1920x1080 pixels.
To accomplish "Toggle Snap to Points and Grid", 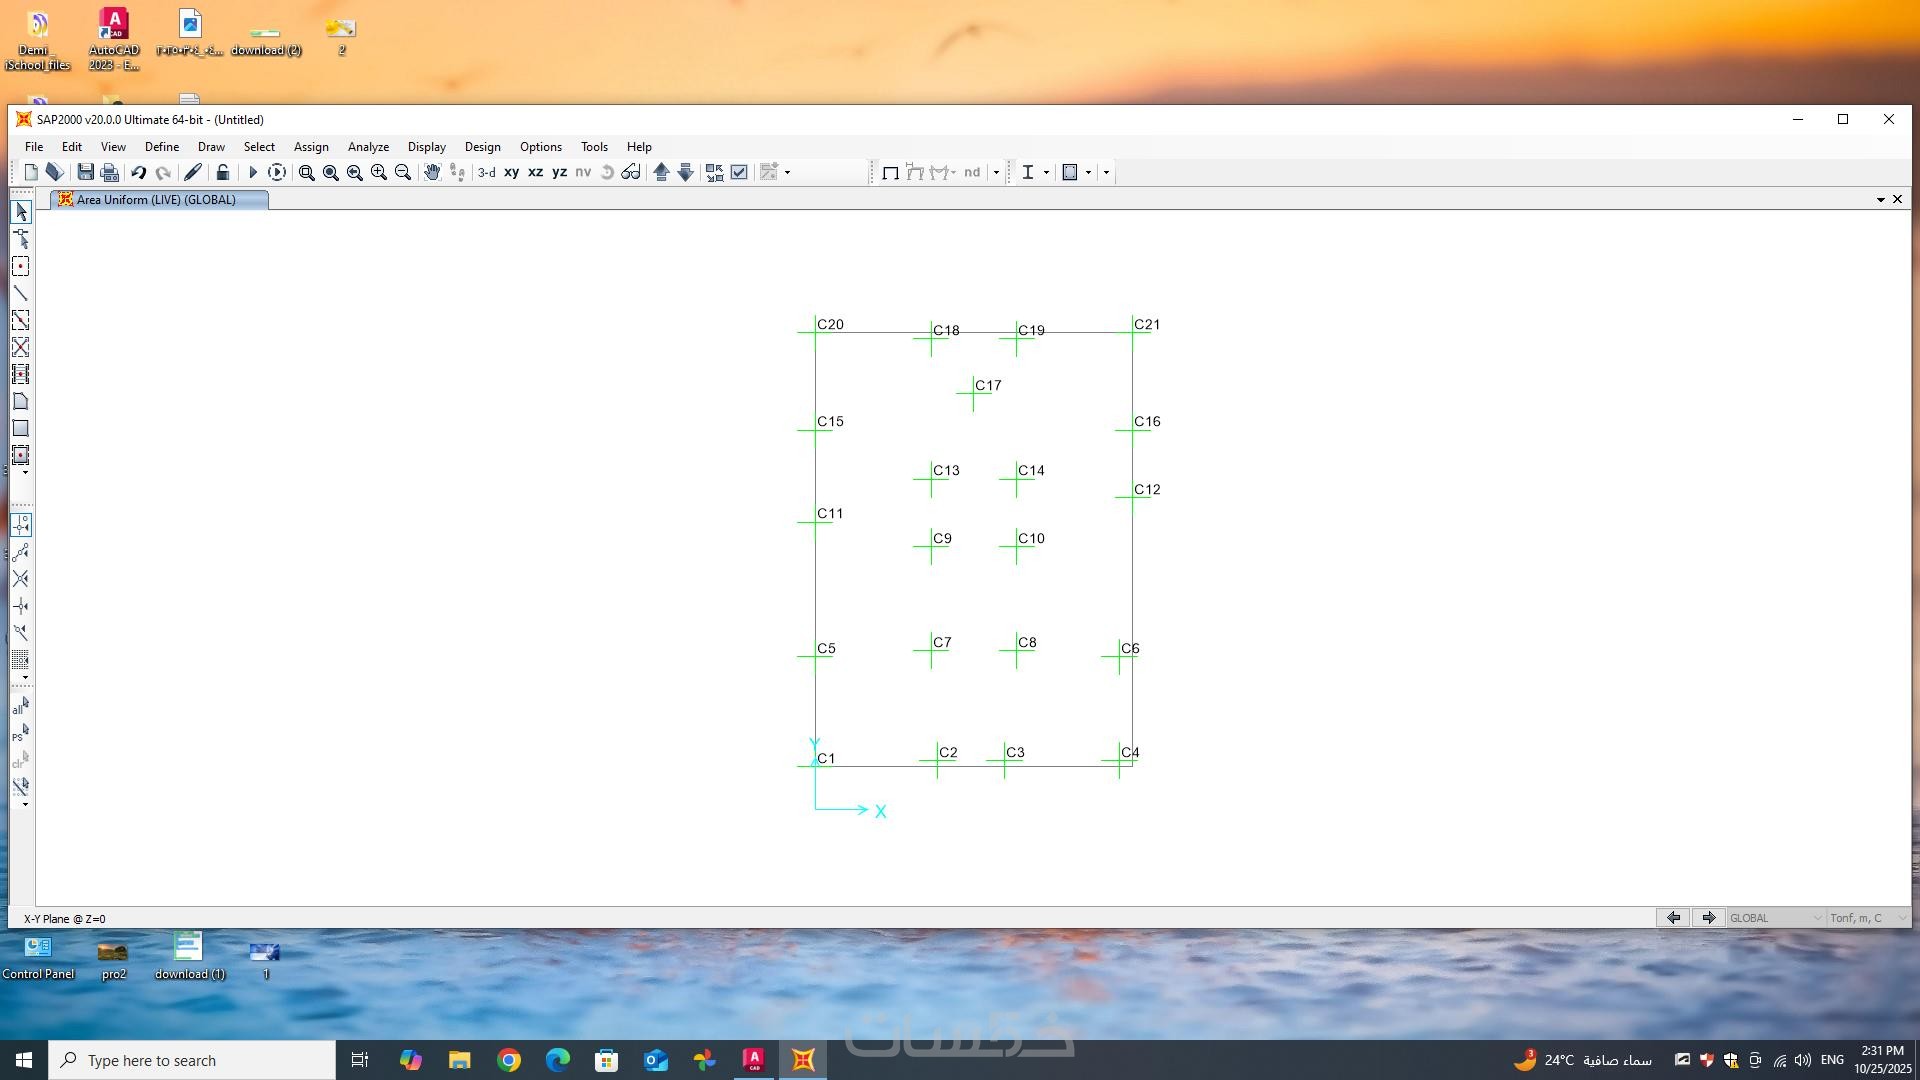I will click(x=20, y=525).
